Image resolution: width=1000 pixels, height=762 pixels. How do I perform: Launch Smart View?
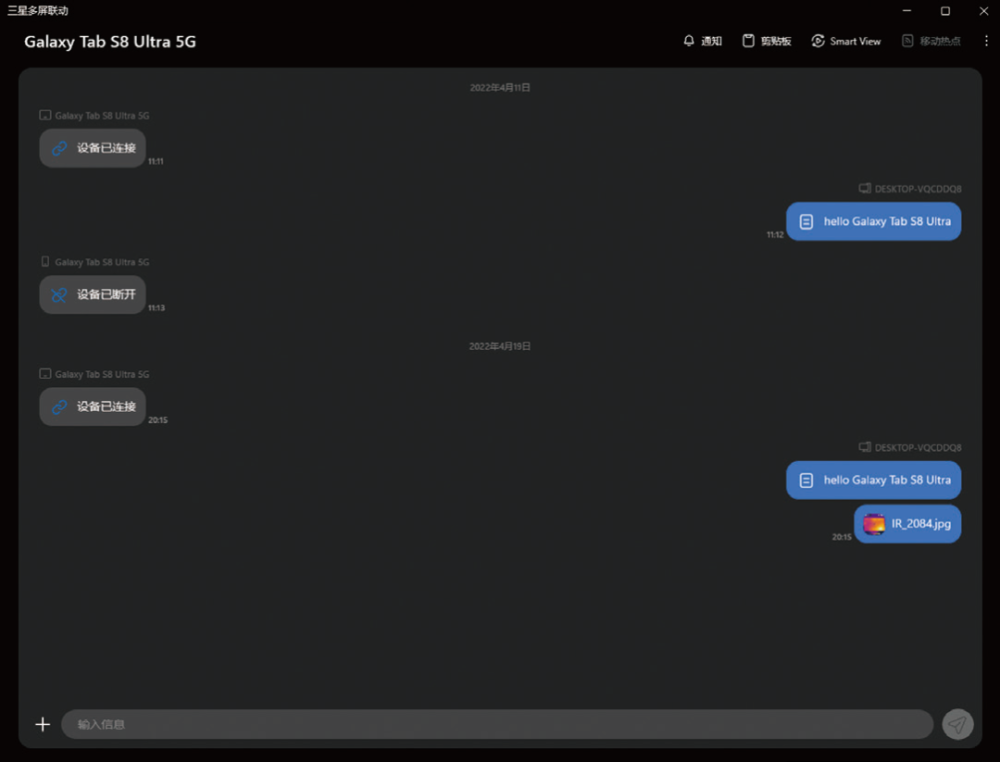tap(846, 41)
